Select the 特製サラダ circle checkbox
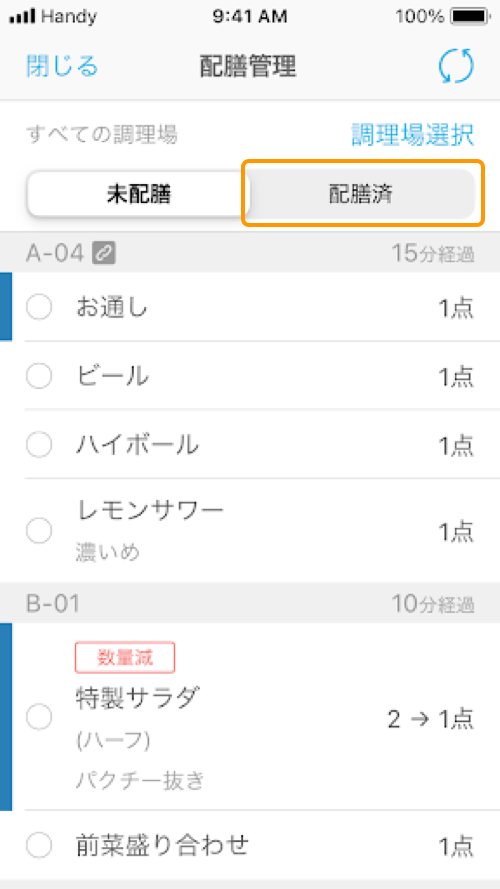500x889 pixels. [x=39, y=718]
